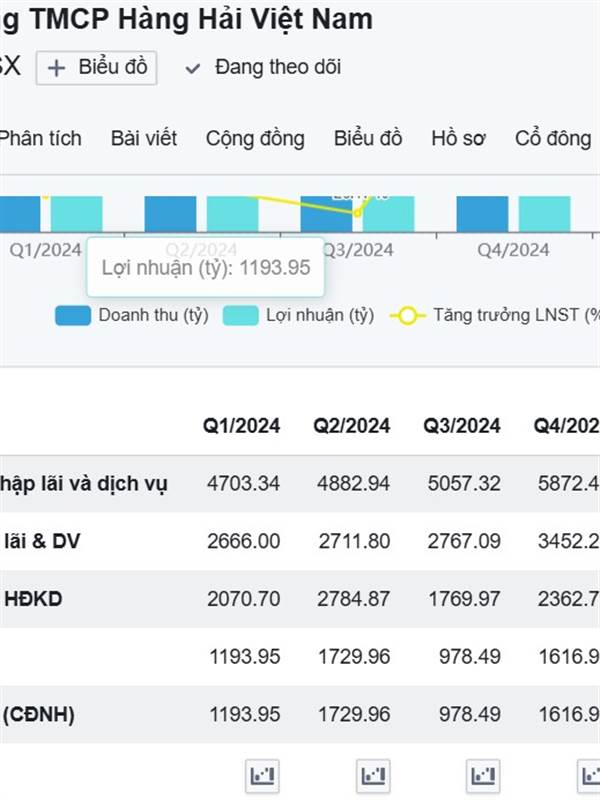
Task: Open the Hồ sơ tab
Action: 458,138
